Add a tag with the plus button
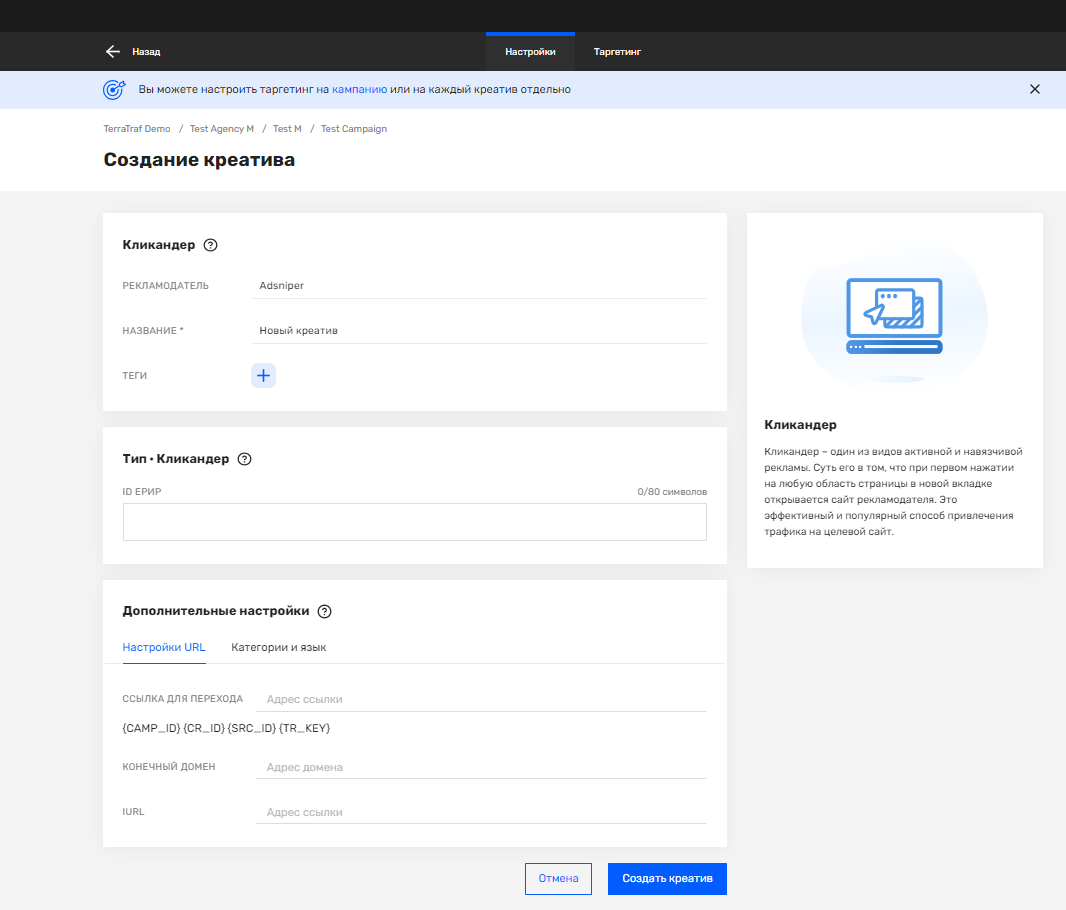1066x910 pixels. coord(264,375)
